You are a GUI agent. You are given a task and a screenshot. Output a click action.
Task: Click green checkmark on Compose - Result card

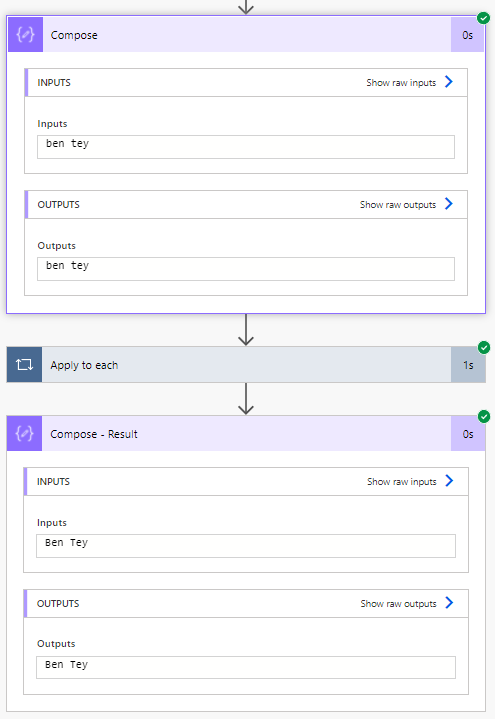[484, 416]
